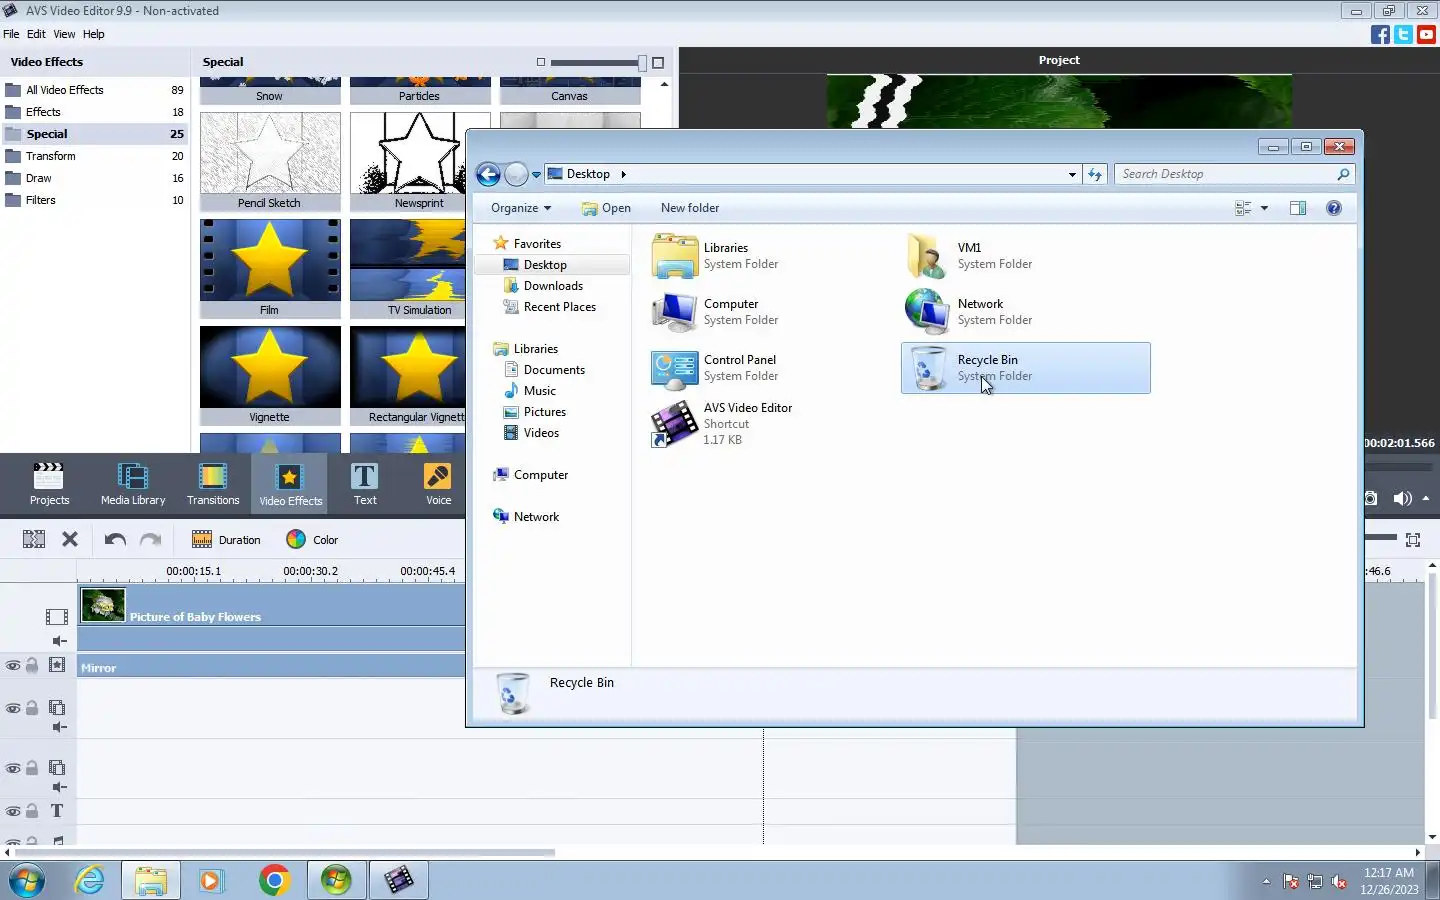This screenshot has height=900, width=1440.
Task: Mute the preview volume speaker
Action: pos(1402,498)
